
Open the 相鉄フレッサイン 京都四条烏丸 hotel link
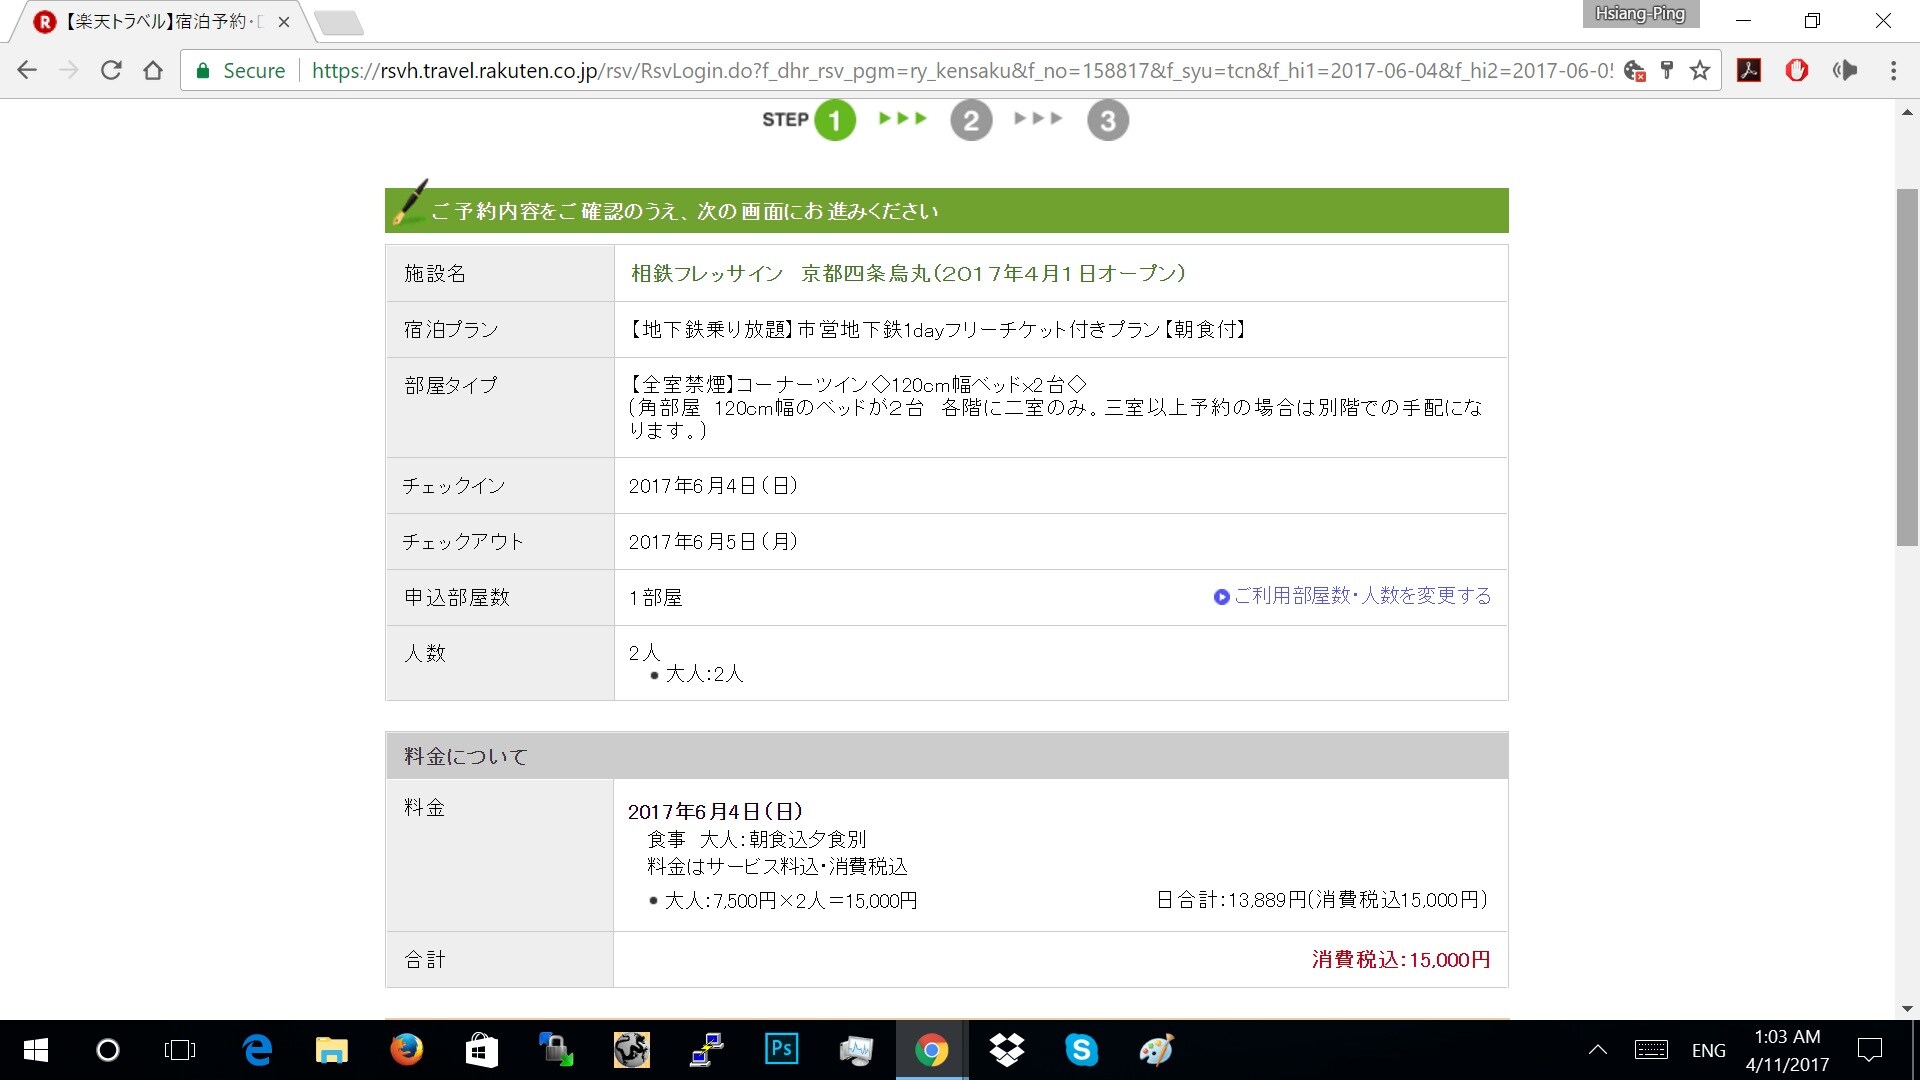pos(908,273)
